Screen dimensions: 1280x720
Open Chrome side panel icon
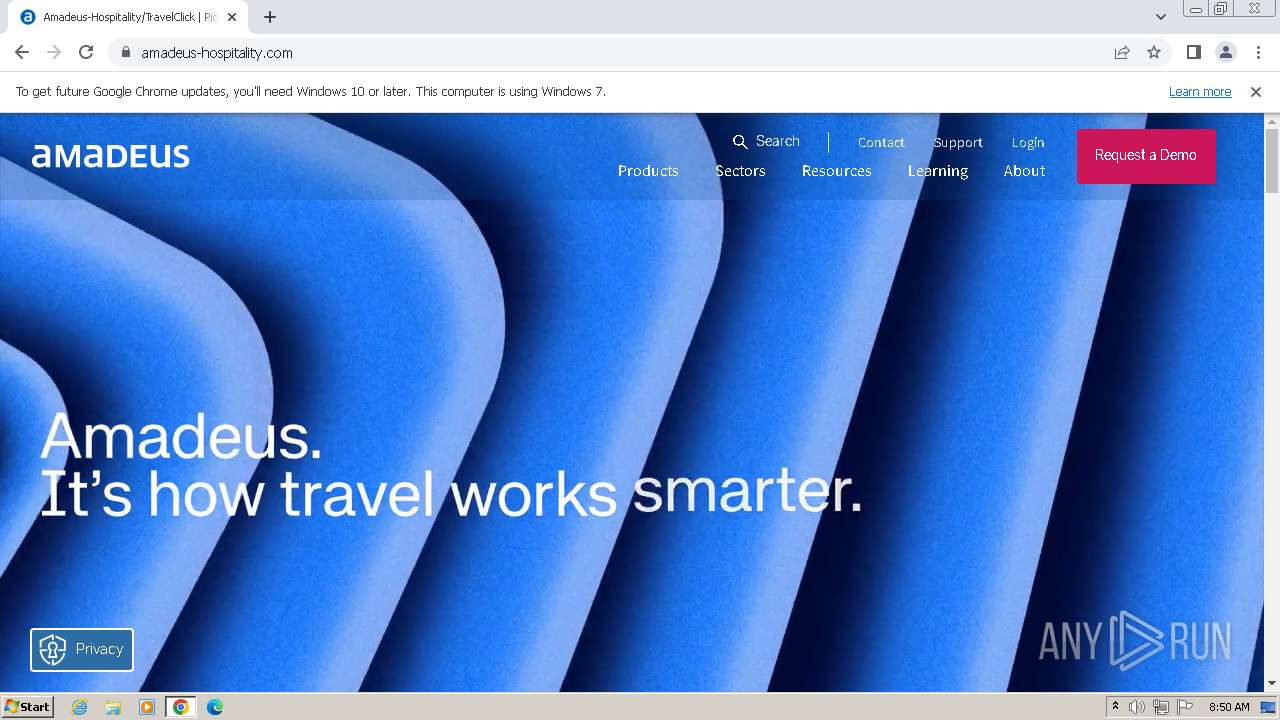pos(1194,53)
